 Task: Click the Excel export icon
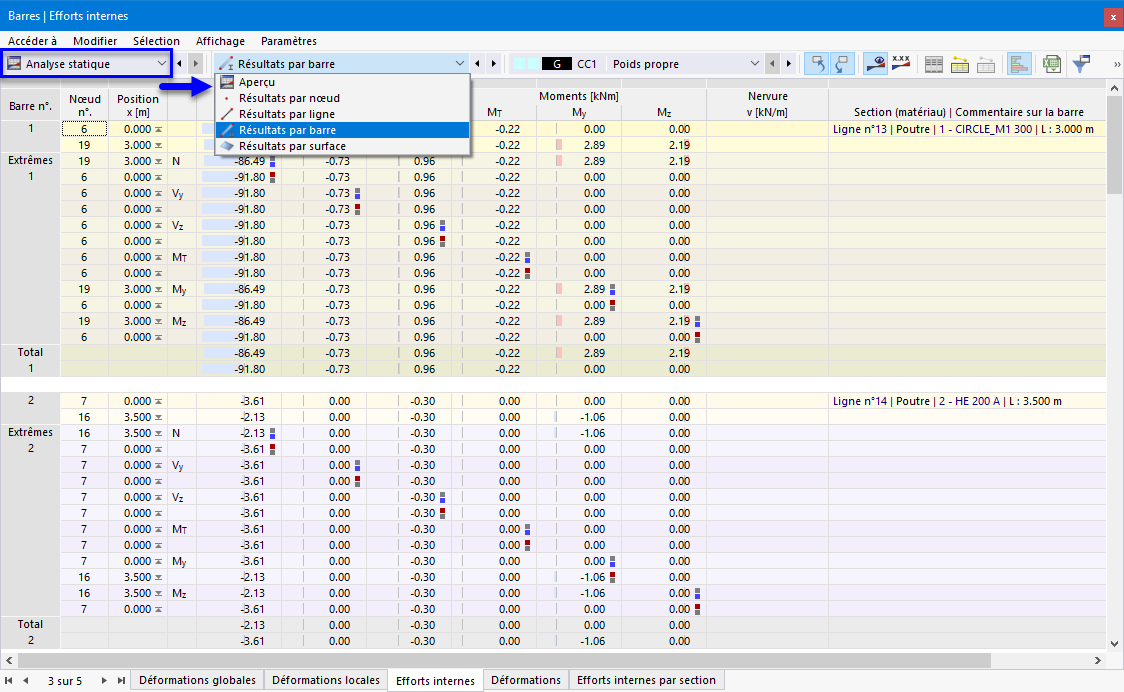pyautogui.click(x=1051, y=64)
